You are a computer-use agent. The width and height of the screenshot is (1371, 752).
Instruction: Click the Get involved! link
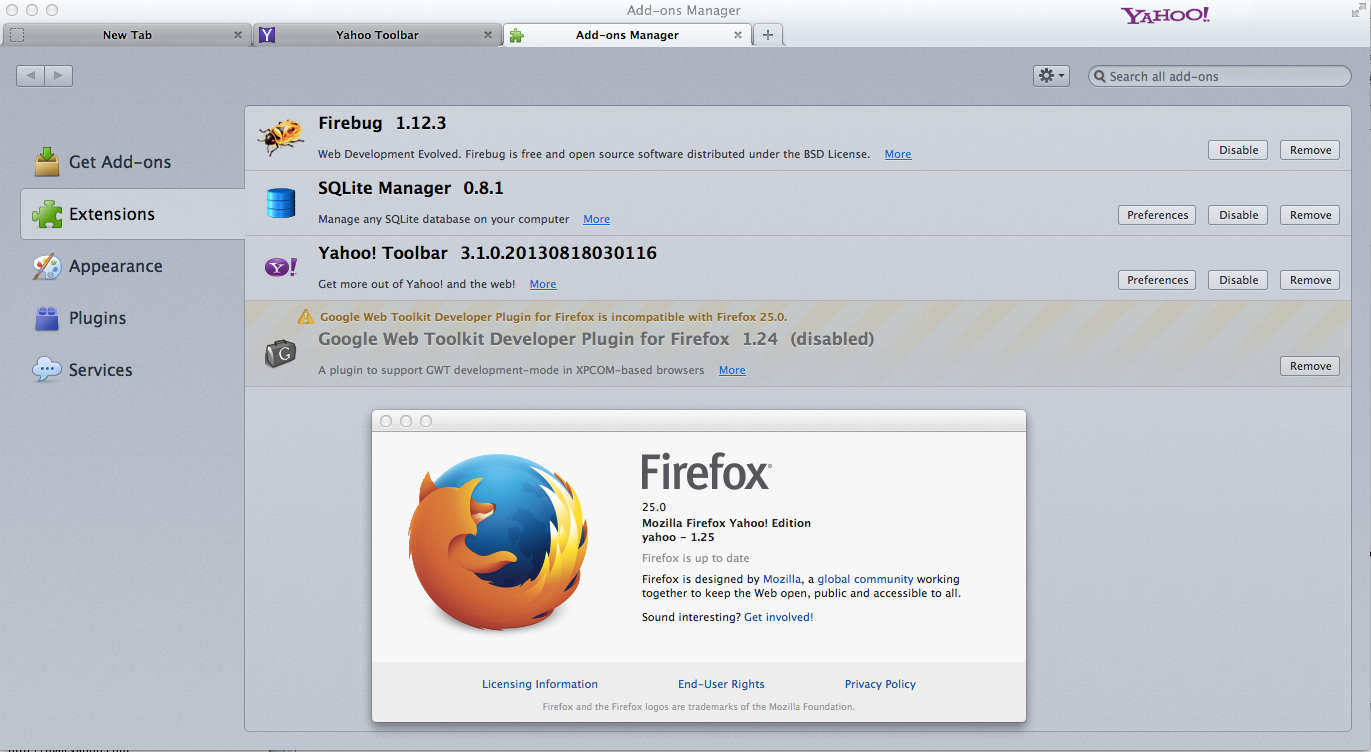pyautogui.click(x=779, y=617)
